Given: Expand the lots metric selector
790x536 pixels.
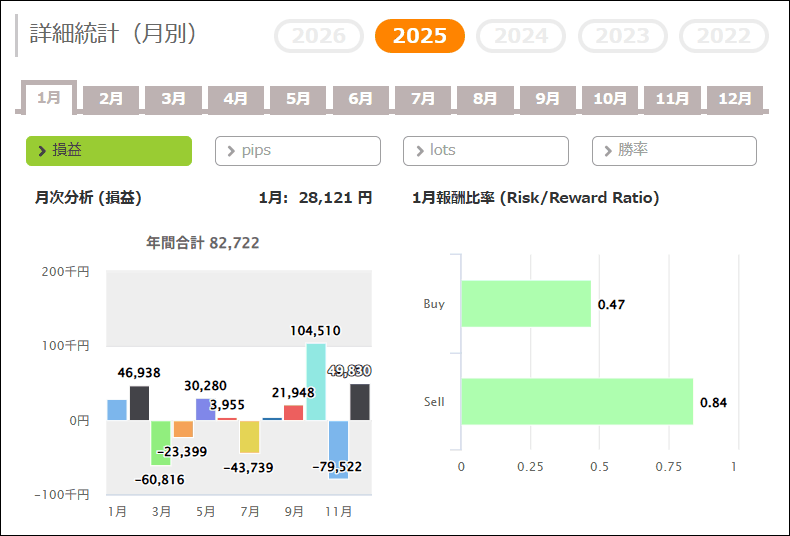Looking at the screenshot, I should (x=485, y=151).
